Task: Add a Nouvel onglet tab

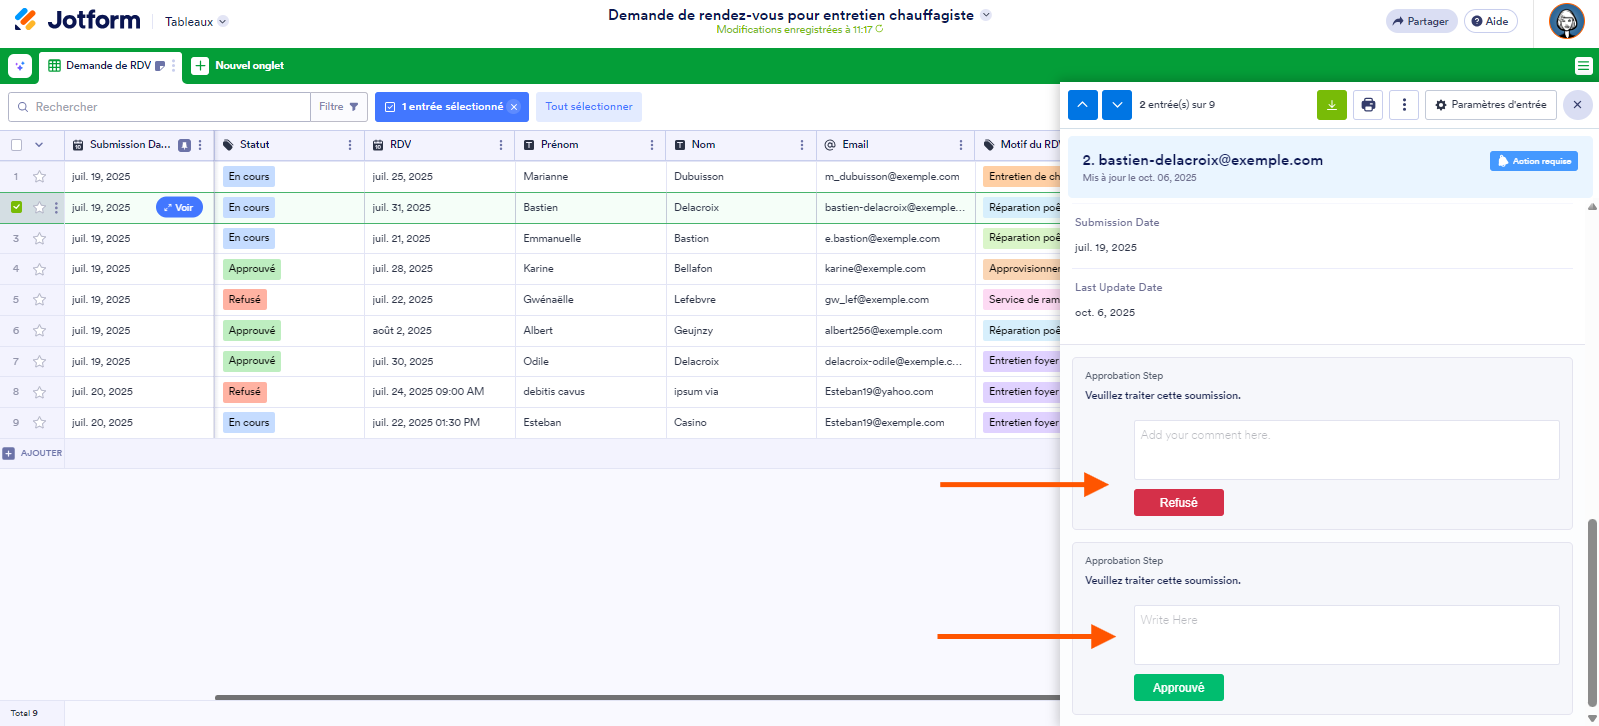Action: point(238,66)
